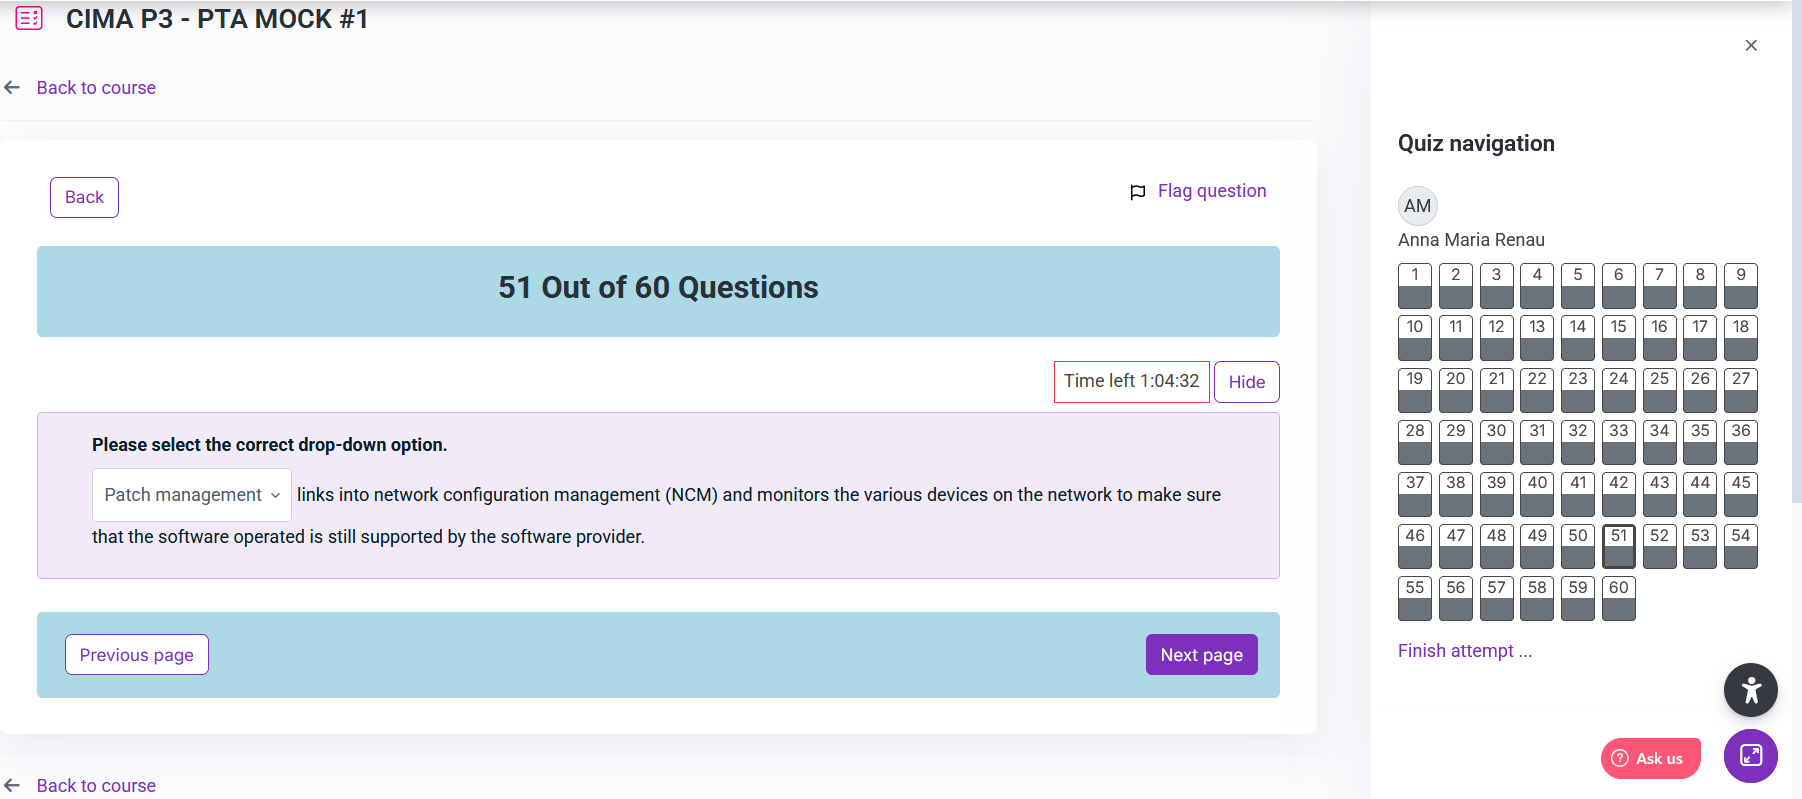1802x799 pixels.
Task: Click the pink quiz list icon
Action: (x=29, y=18)
